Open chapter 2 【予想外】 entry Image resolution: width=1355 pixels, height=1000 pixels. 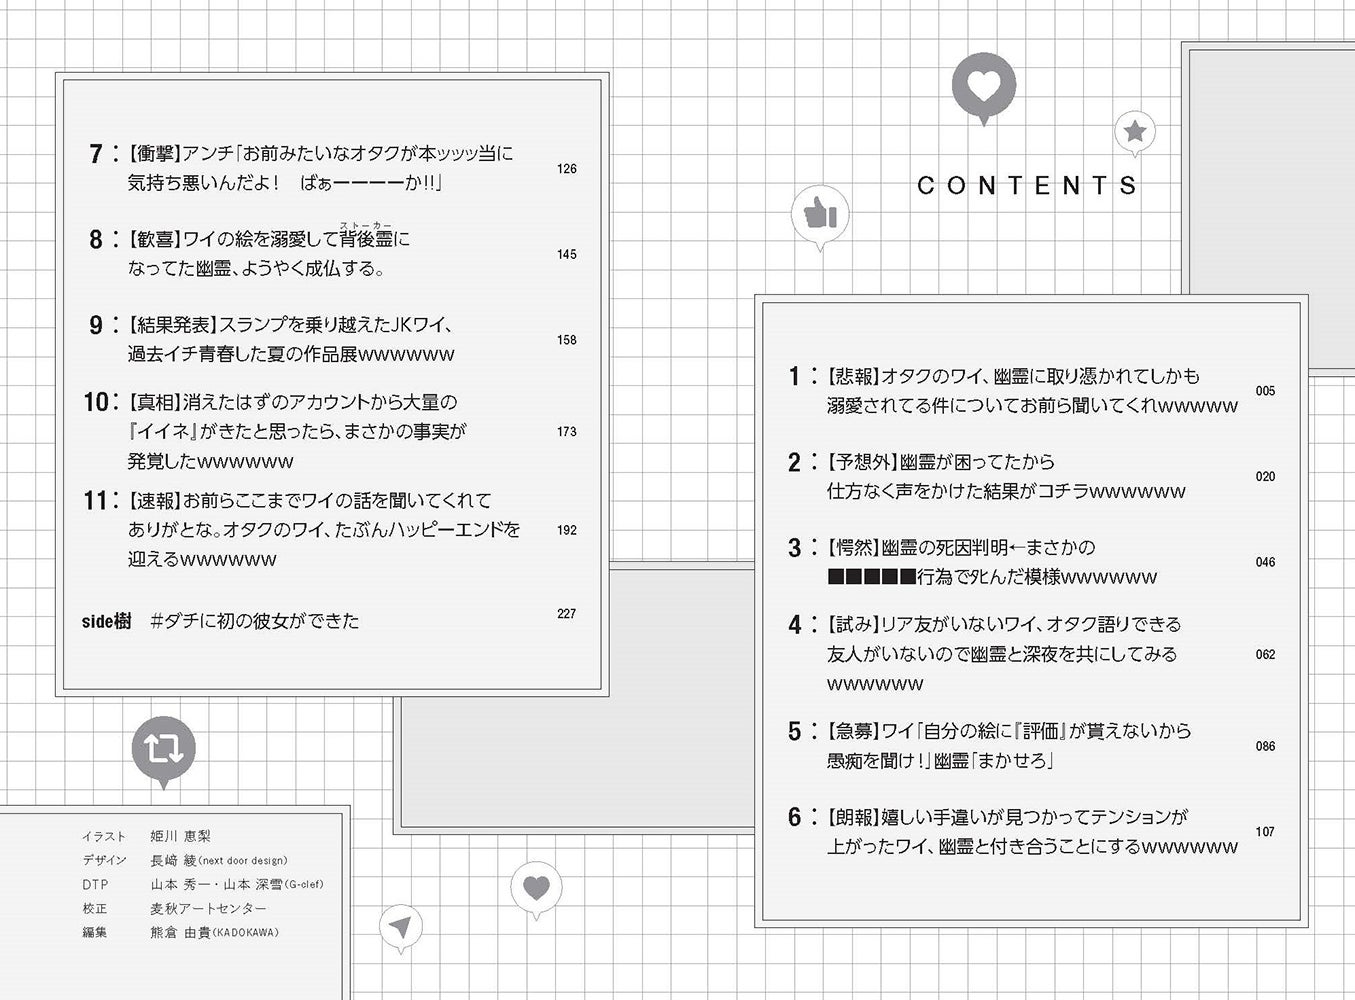pyautogui.click(x=1030, y=477)
